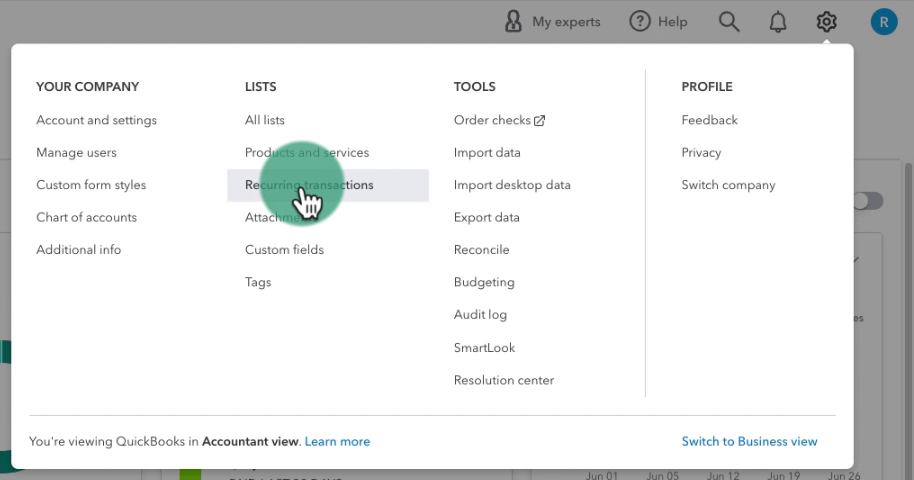Select Manage users
The image size is (914, 480).
[76, 153]
